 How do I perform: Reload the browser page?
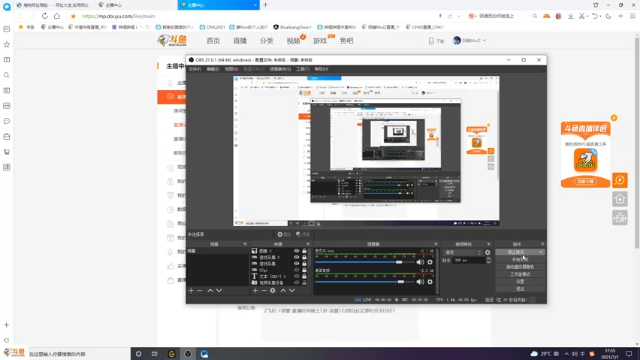point(45,16)
